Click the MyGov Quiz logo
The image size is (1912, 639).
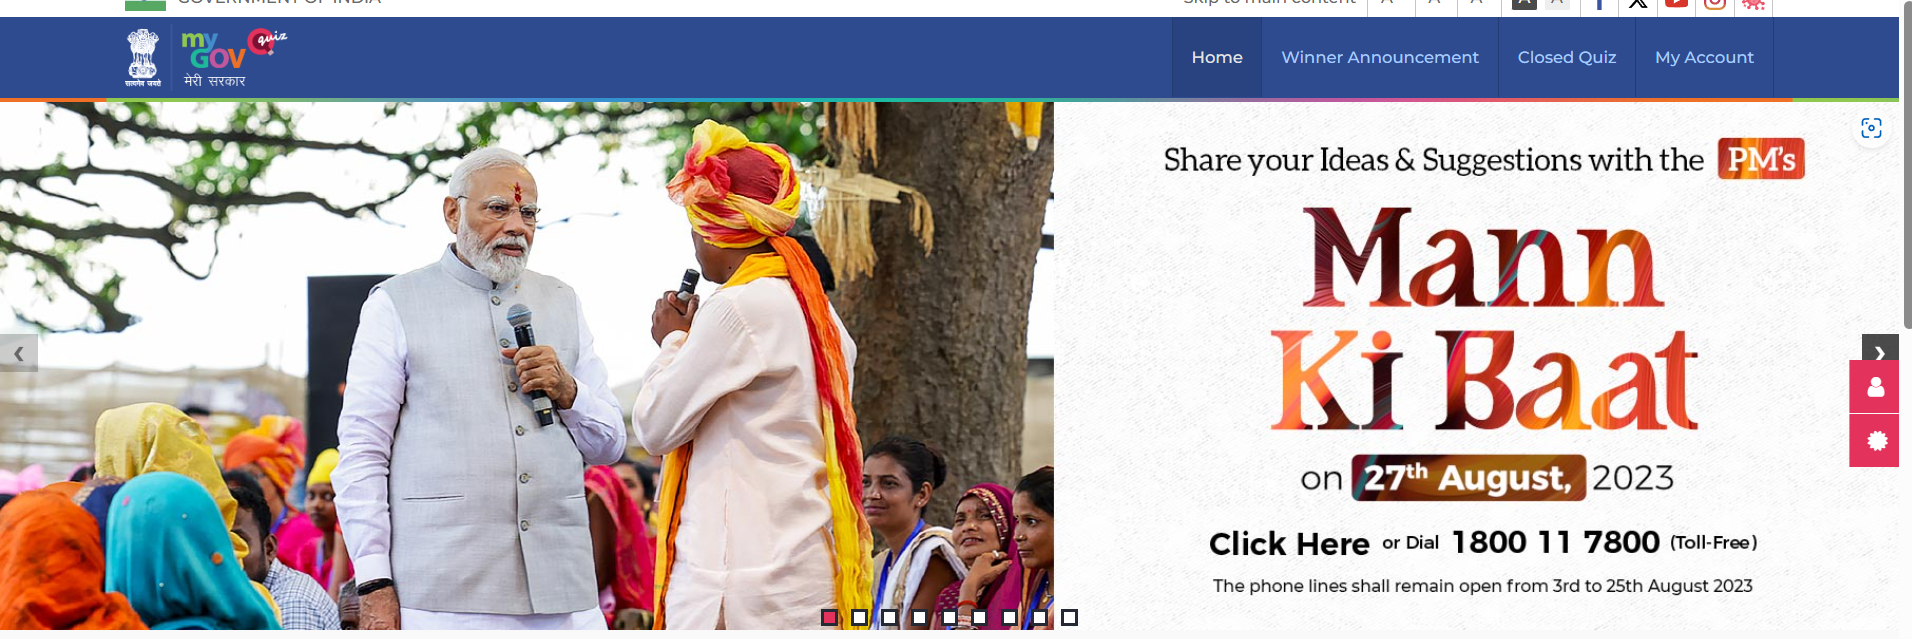(x=233, y=58)
